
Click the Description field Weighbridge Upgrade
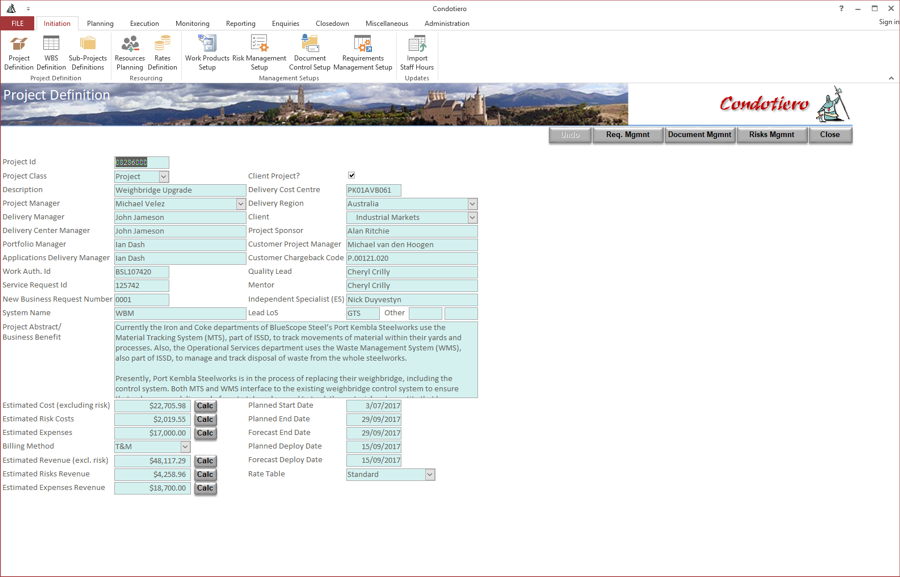click(x=180, y=190)
